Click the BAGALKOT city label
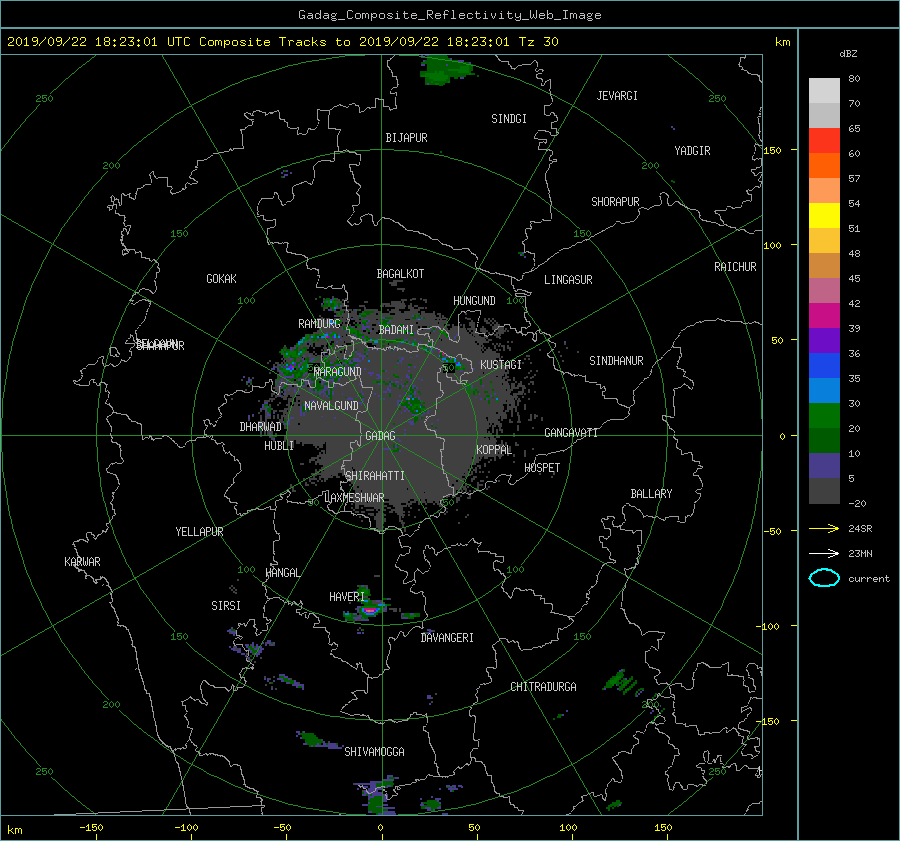The image size is (900, 841). pos(400,274)
